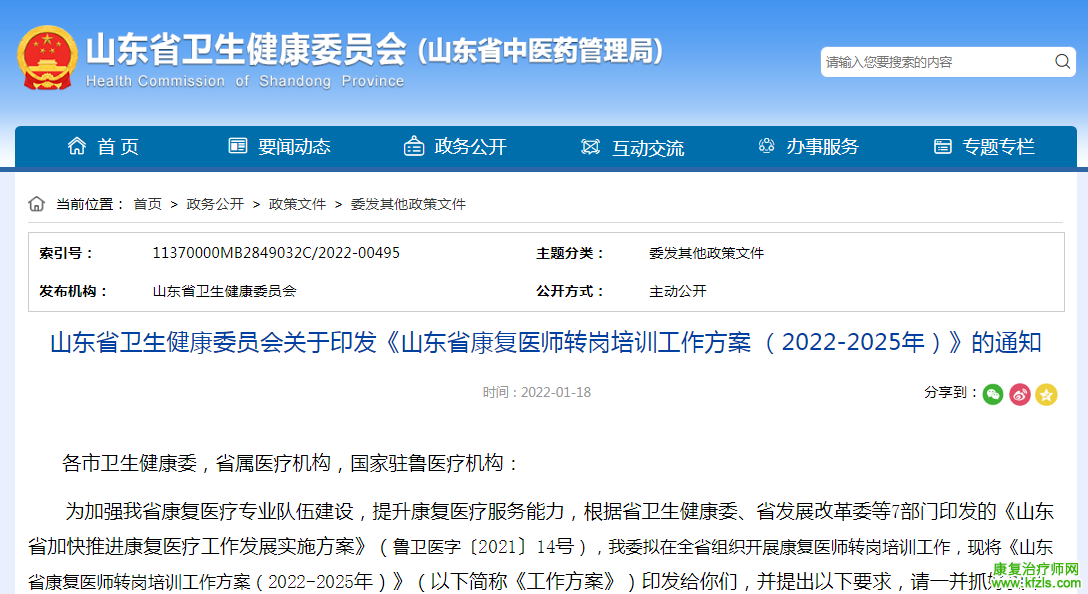Click 政务公开 in the breadcrumb
Viewport: 1088px width, 594px height.
(x=215, y=204)
